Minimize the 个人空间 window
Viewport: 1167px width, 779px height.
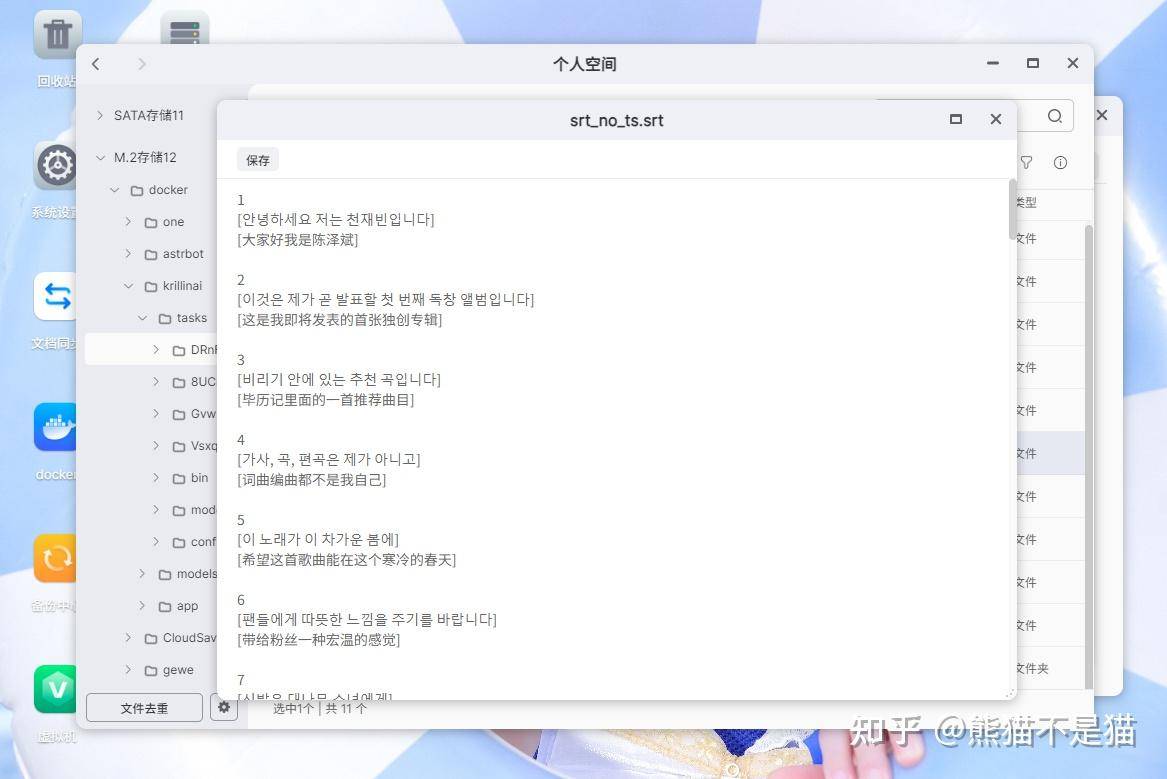tap(993, 63)
